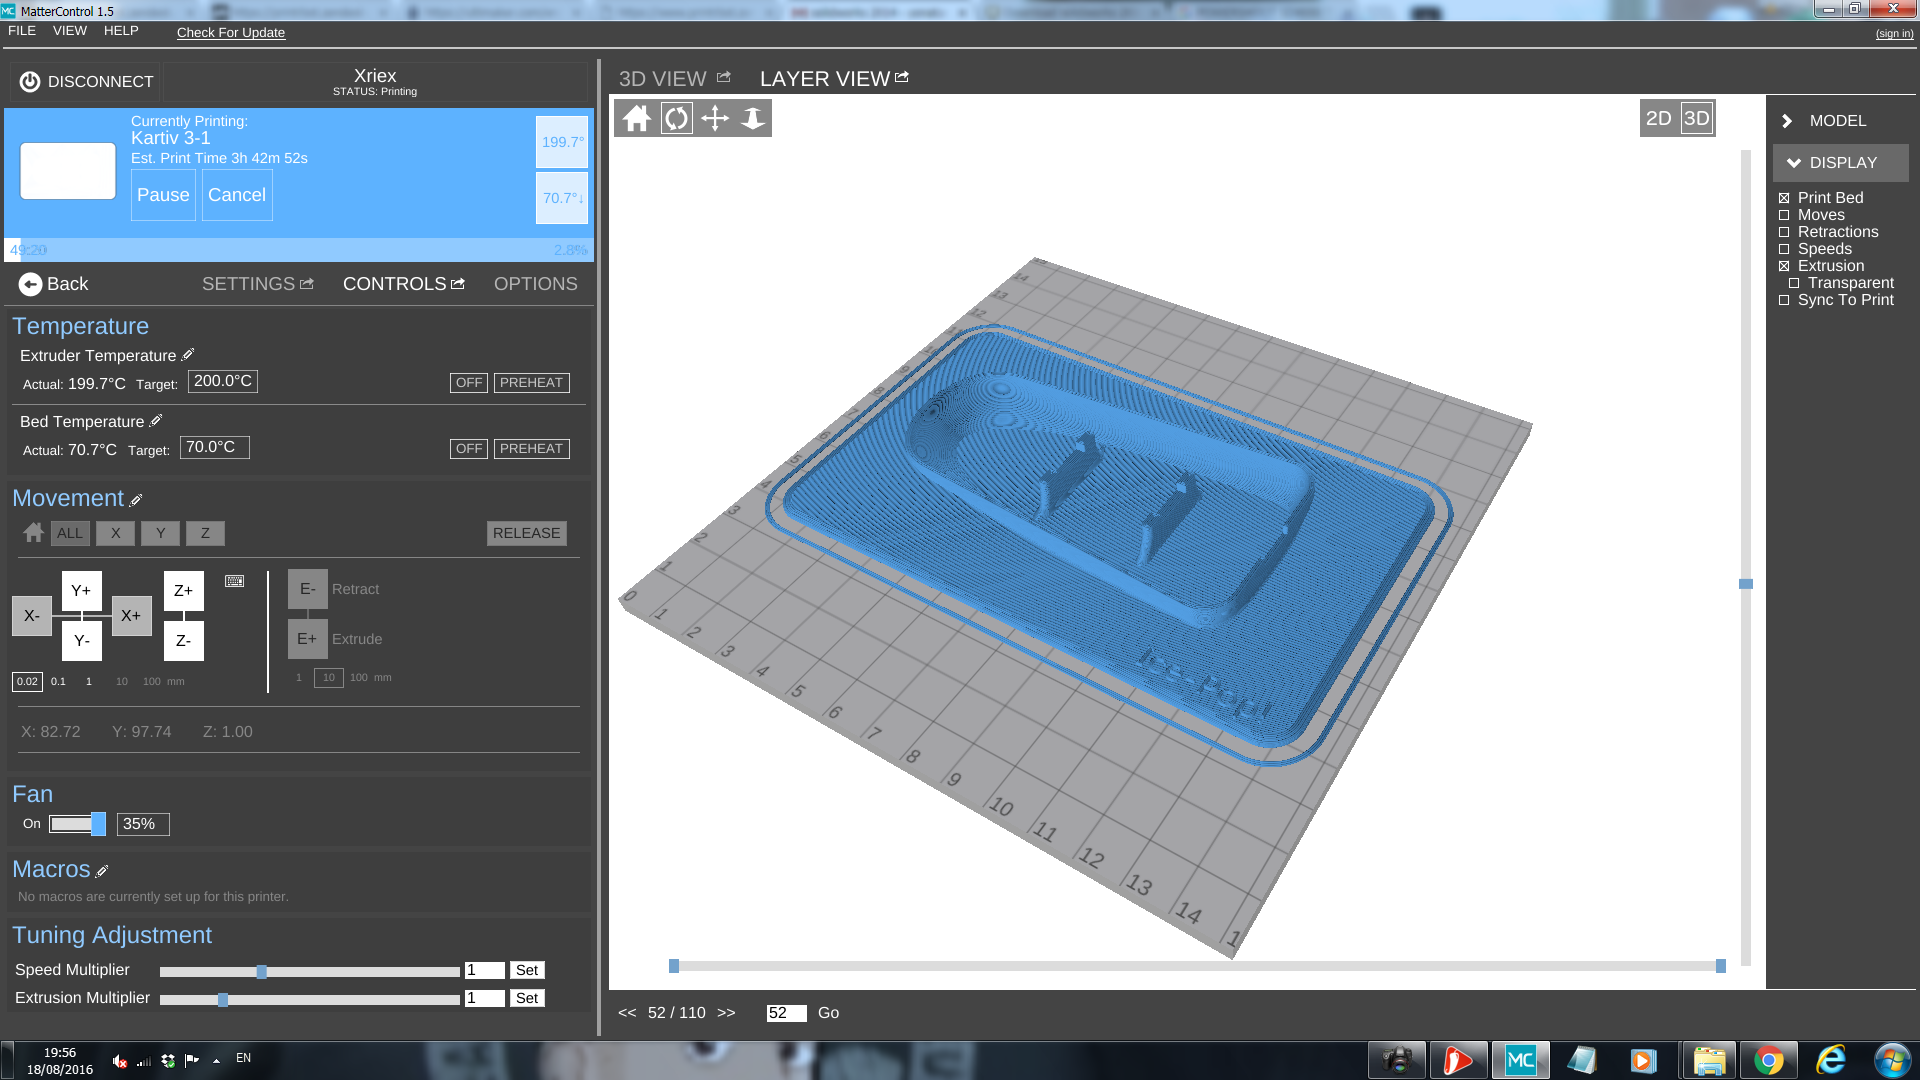
Task: Jog the X axis negative (X-)
Action: coord(32,616)
